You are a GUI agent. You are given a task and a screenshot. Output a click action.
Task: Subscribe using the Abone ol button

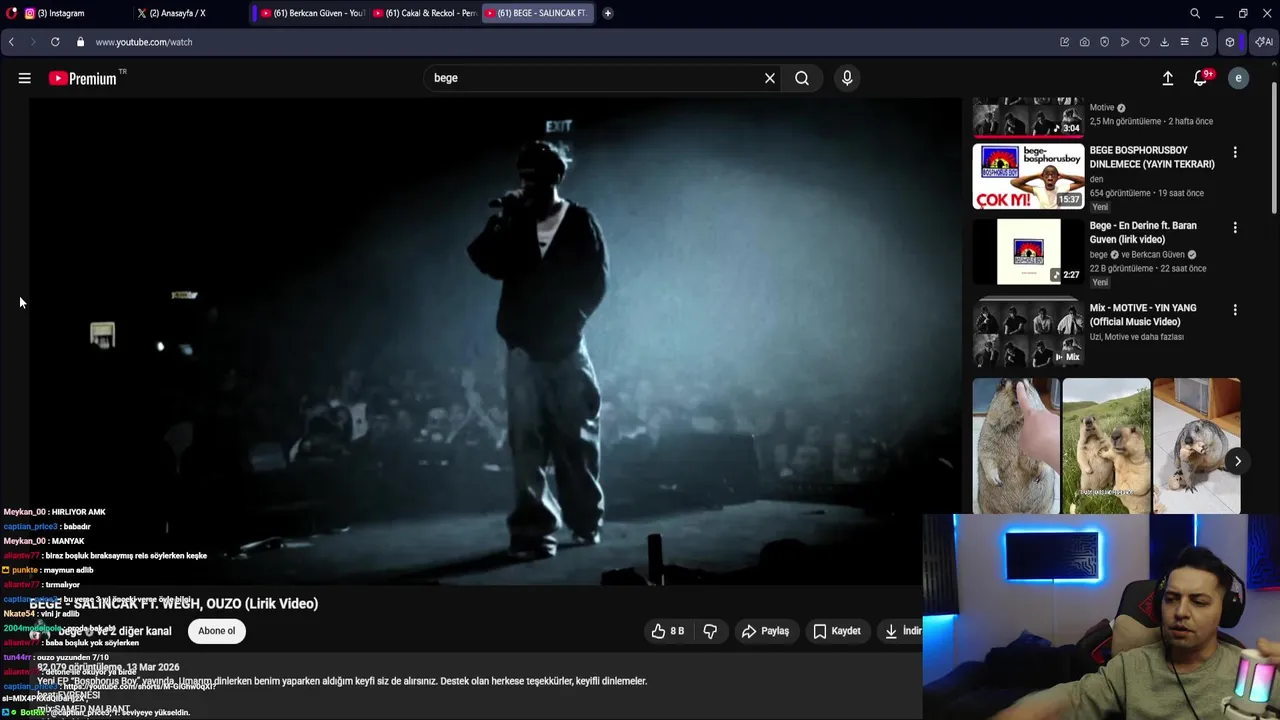pos(217,631)
